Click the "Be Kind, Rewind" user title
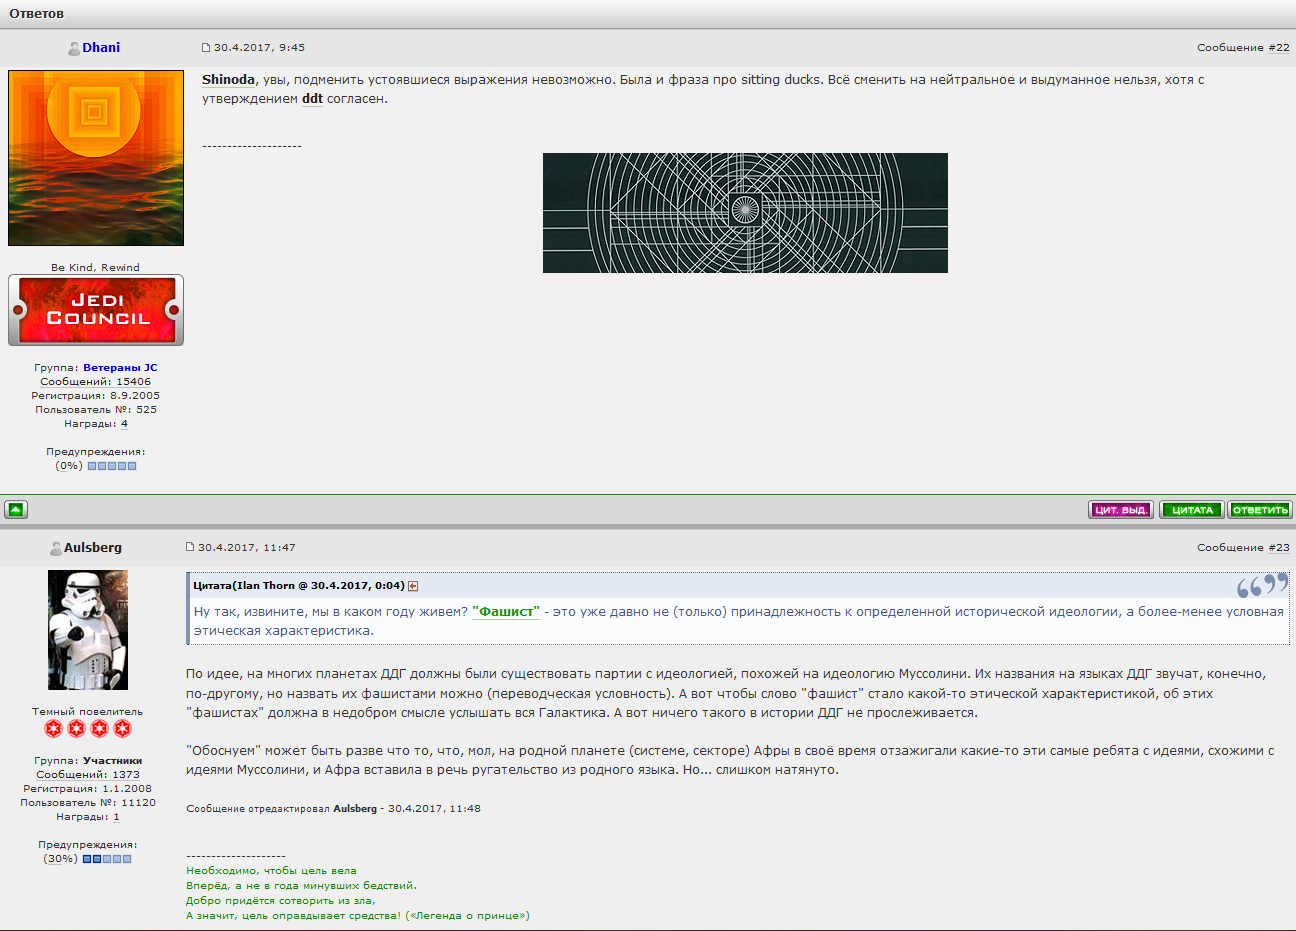1296x931 pixels. [x=96, y=268]
